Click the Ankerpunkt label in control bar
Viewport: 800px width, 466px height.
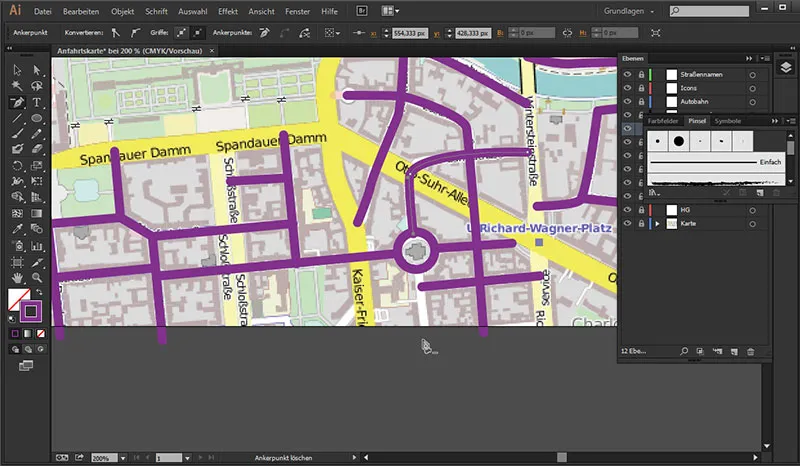30,33
